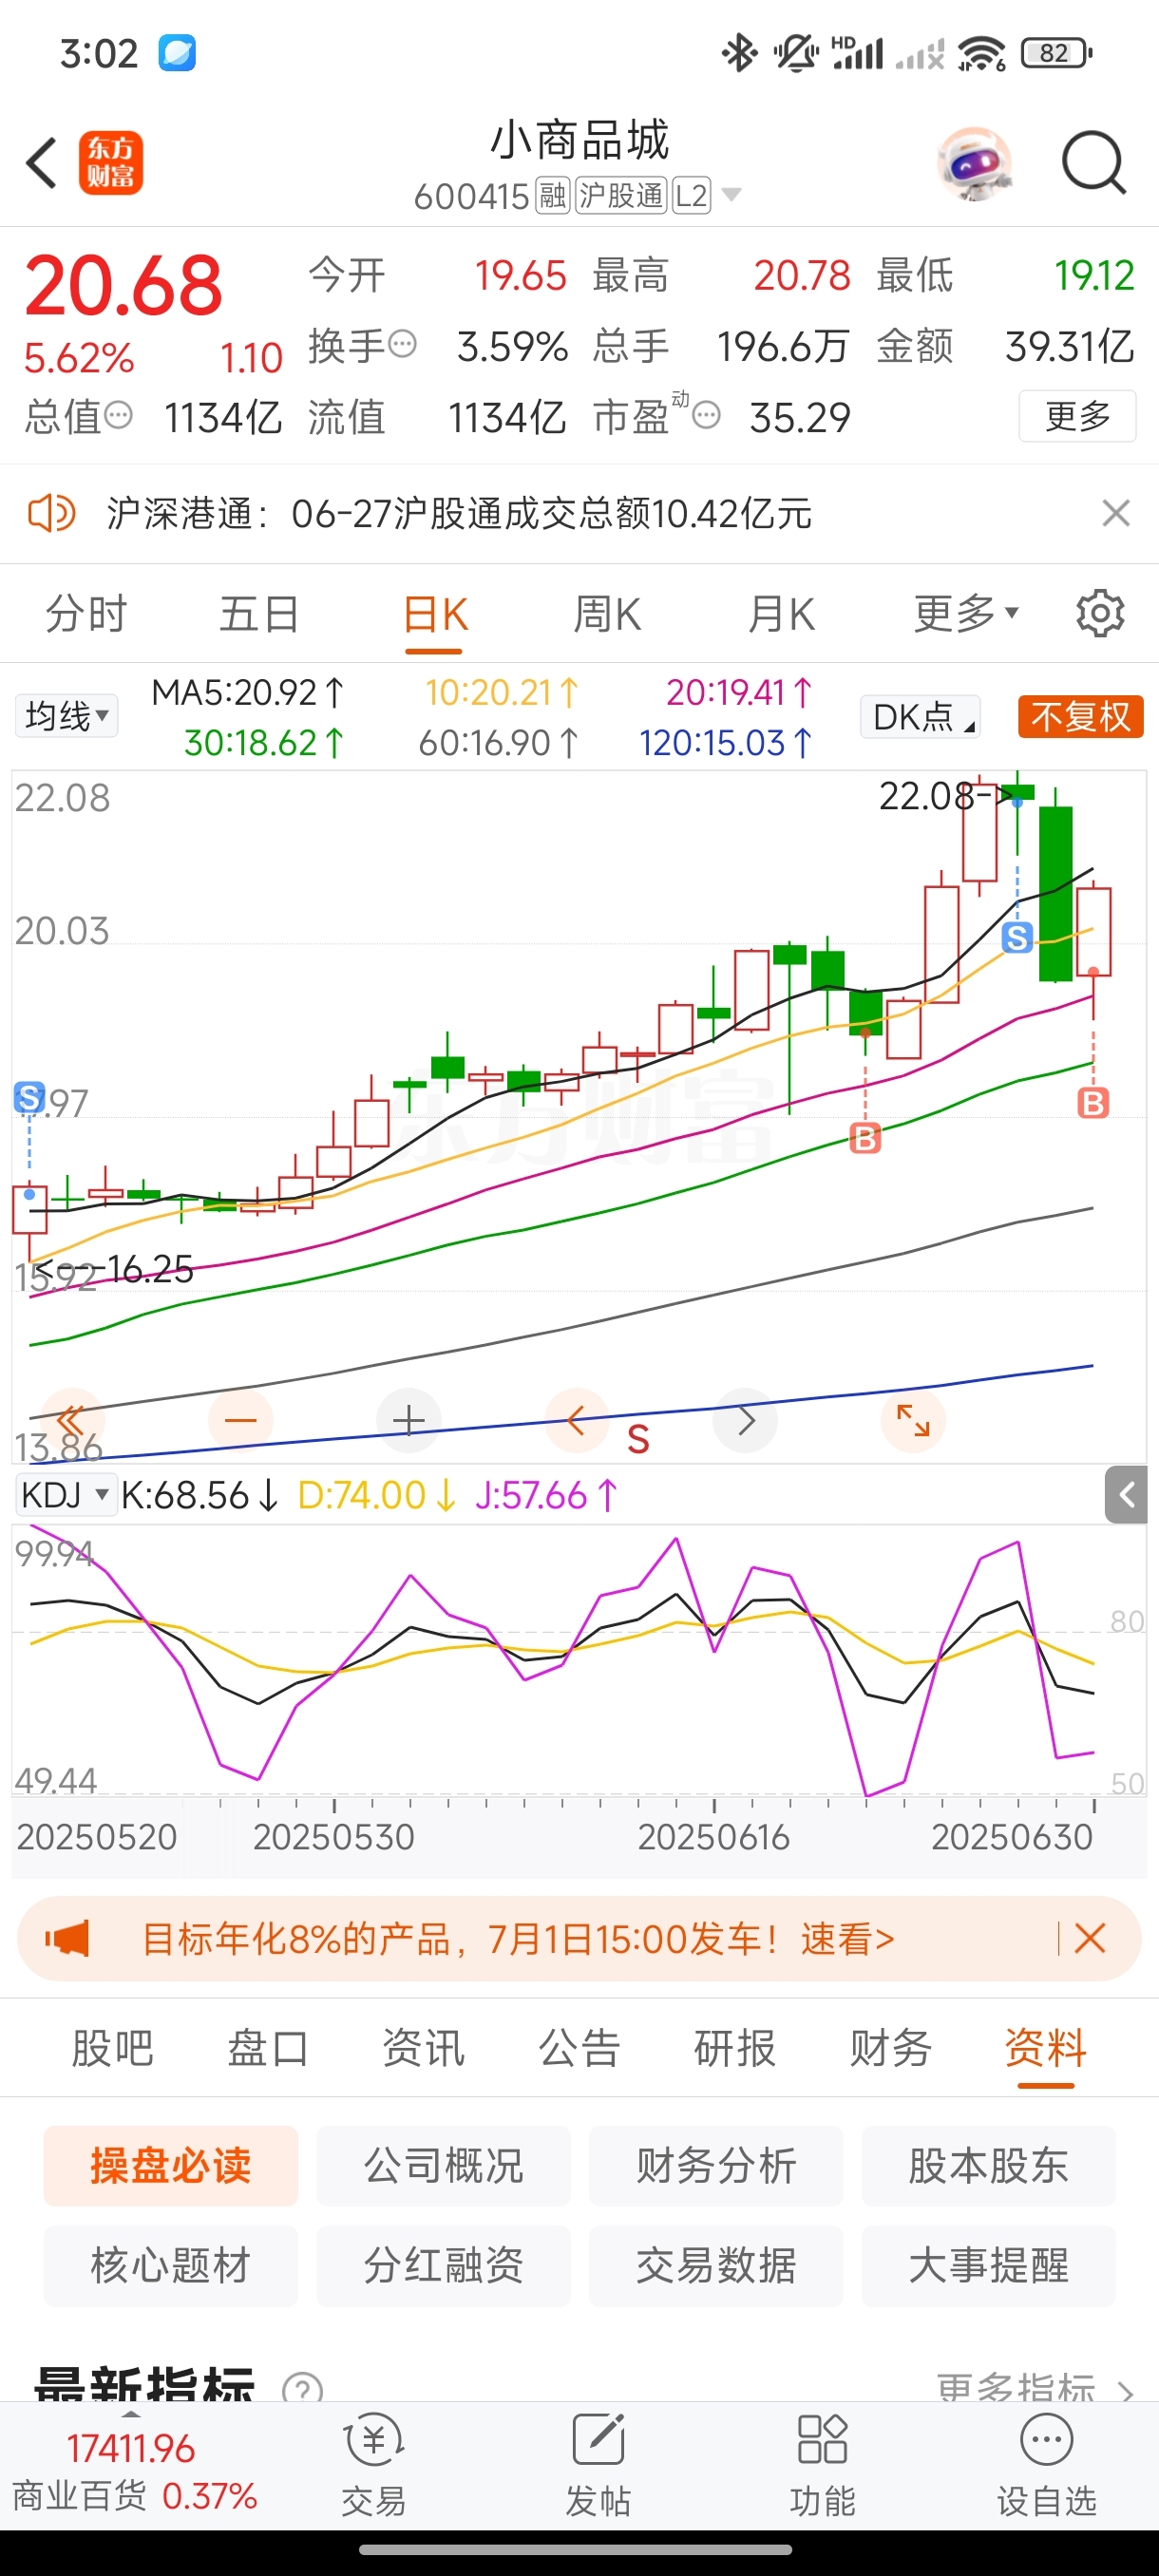Image resolution: width=1159 pixels, height=2576 pixels.
Task: Dismiss the 沪深港通 news banner
Action: (1116, 514)
